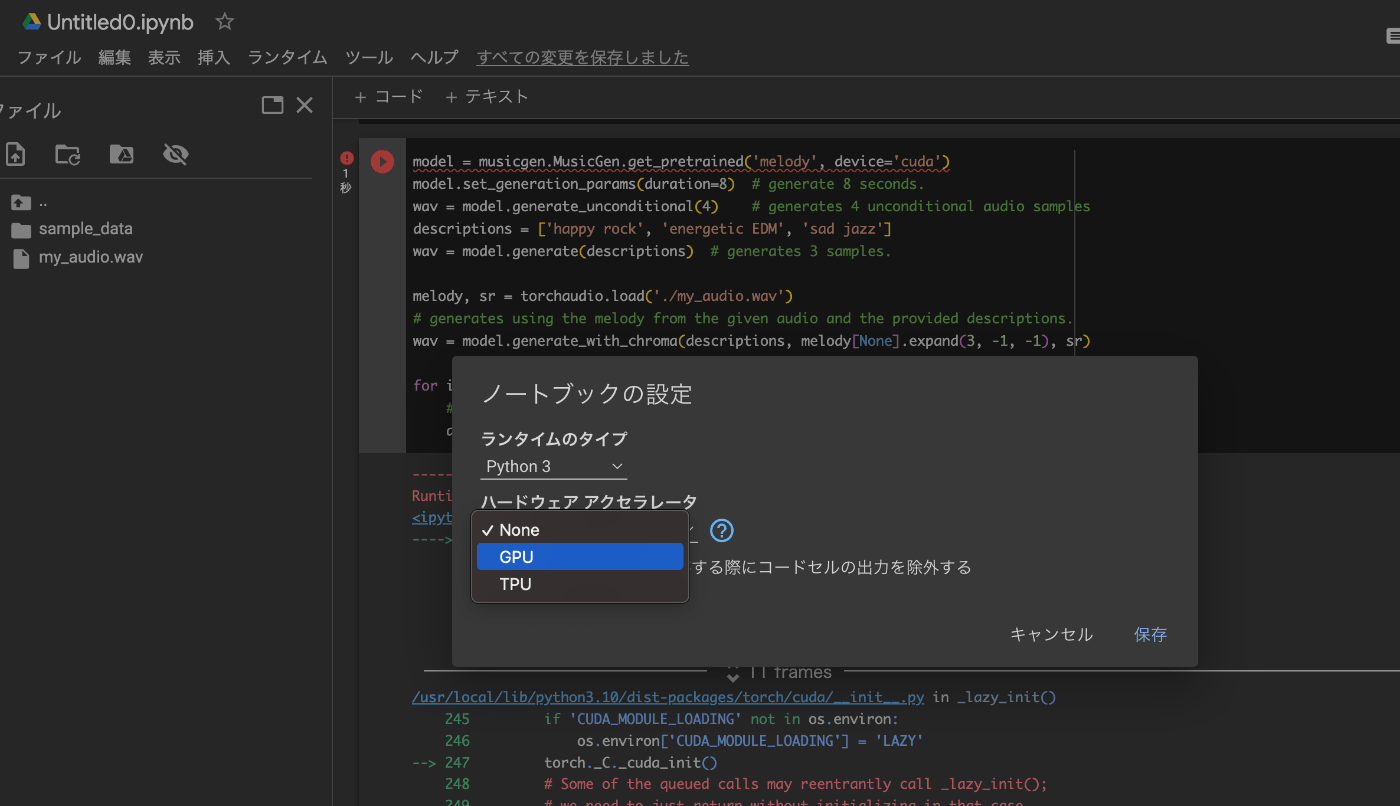Close the file sidebar panel

pos(305,105)
